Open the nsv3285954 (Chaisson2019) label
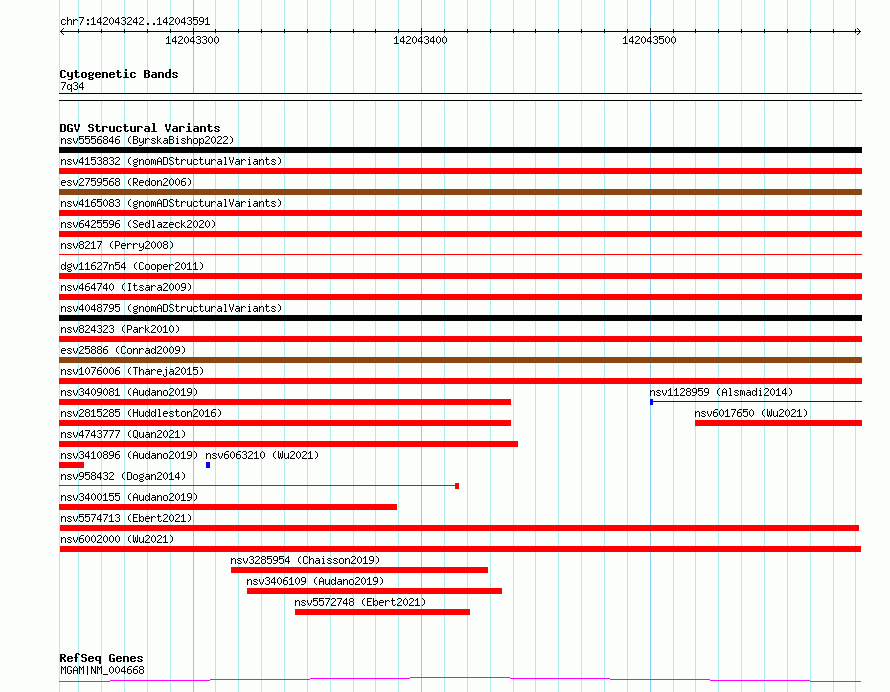 pos(305,560)
